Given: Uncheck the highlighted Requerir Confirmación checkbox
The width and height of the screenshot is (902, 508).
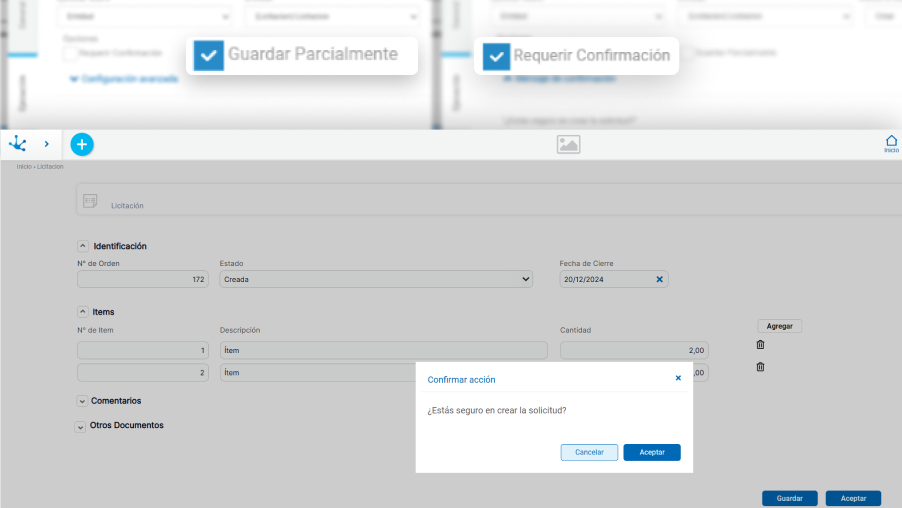Looking at the screenshot, I should click(x=496, y=56).
